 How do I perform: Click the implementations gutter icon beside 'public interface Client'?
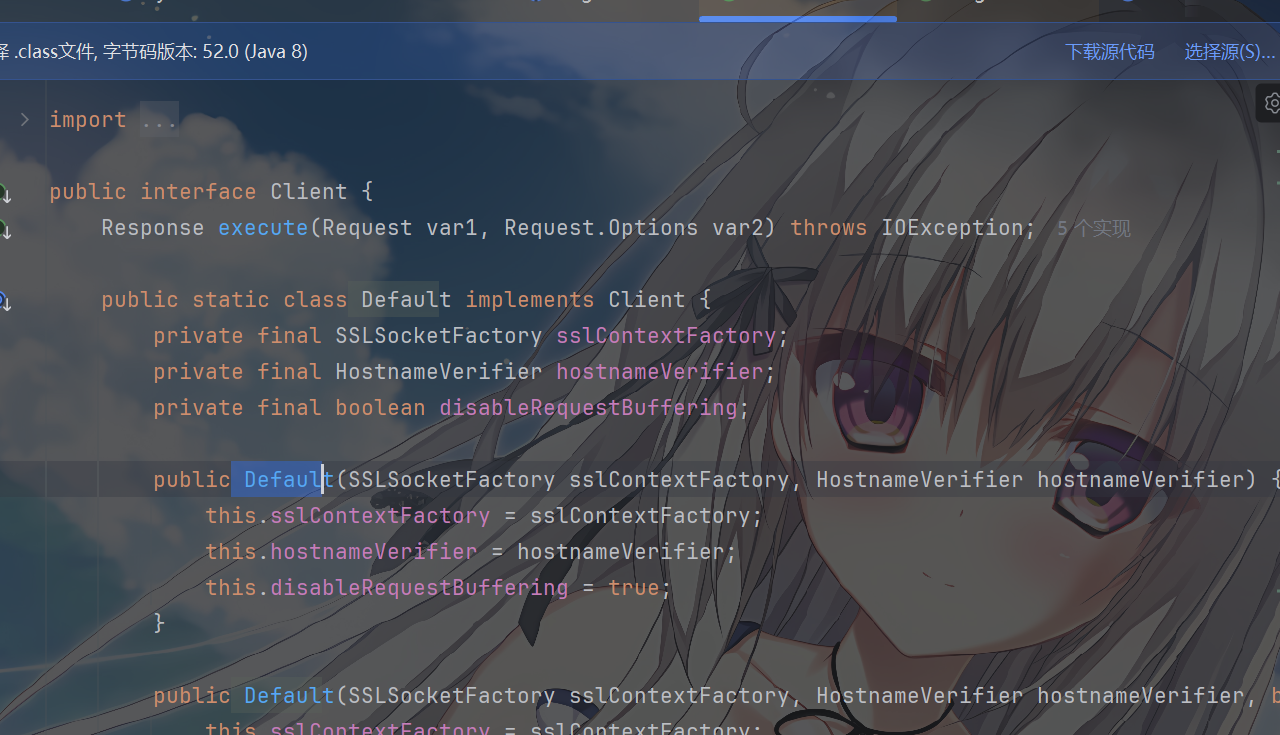pos(4,193)
